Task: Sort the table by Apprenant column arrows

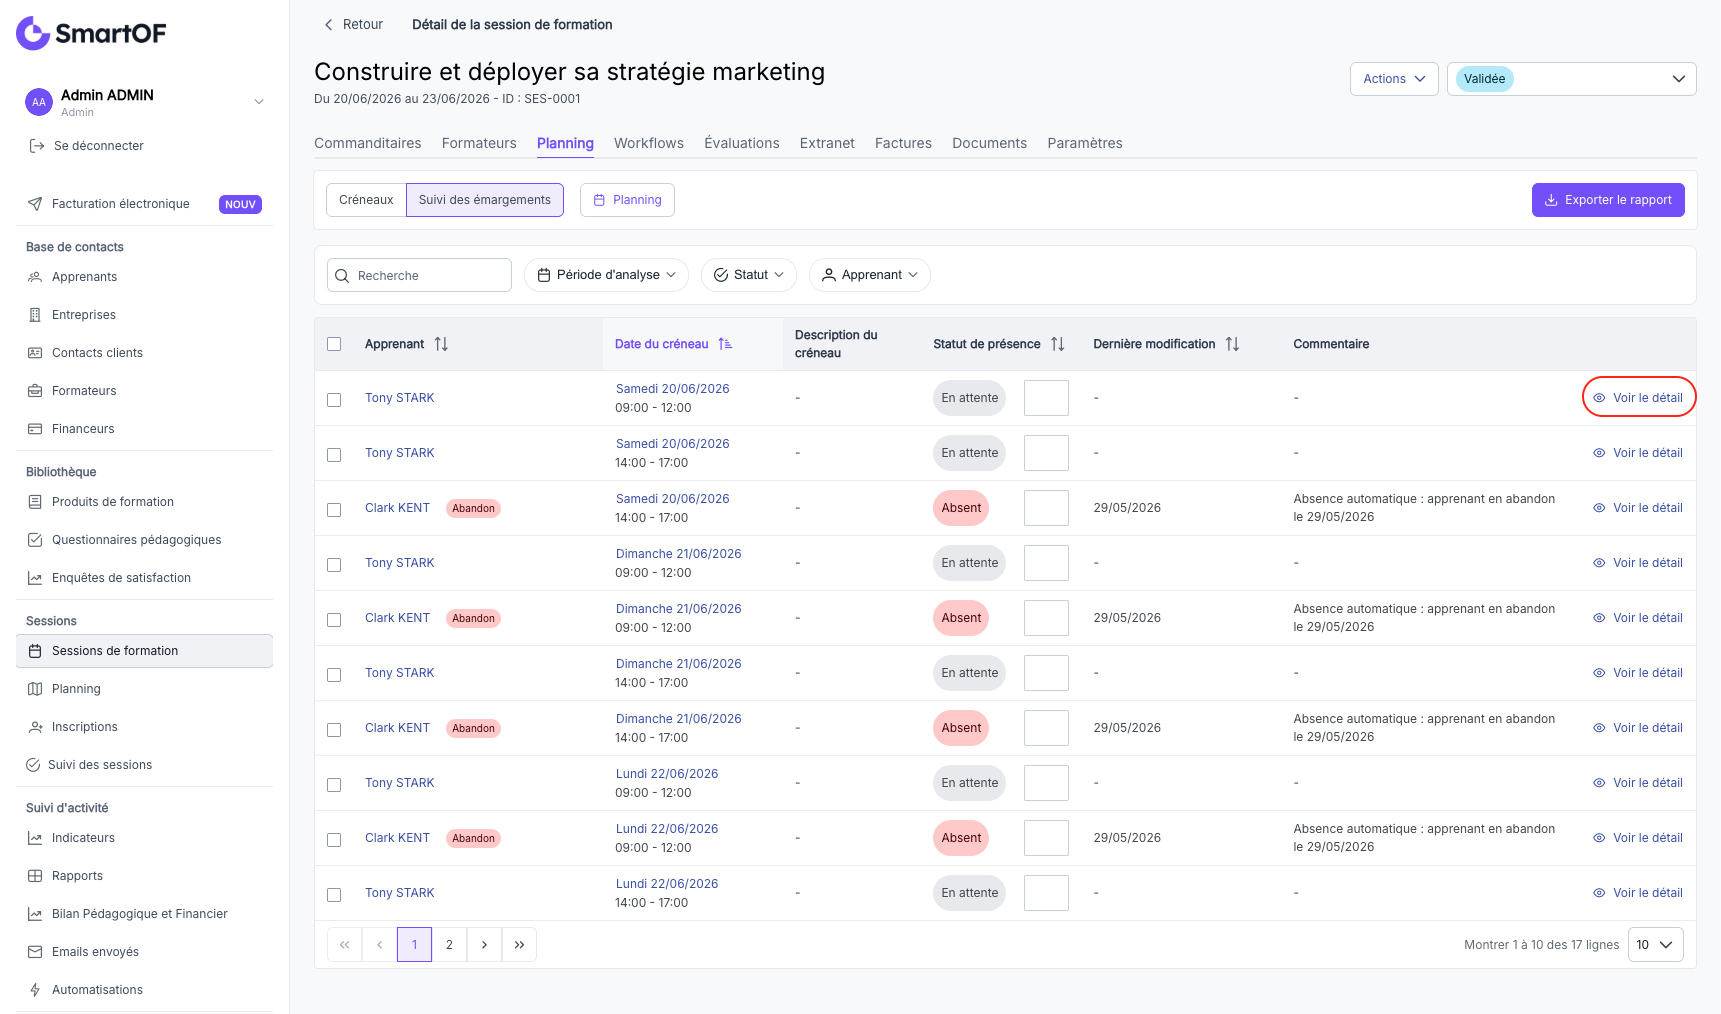Action: pyautogui.click(x=441, y=344)
